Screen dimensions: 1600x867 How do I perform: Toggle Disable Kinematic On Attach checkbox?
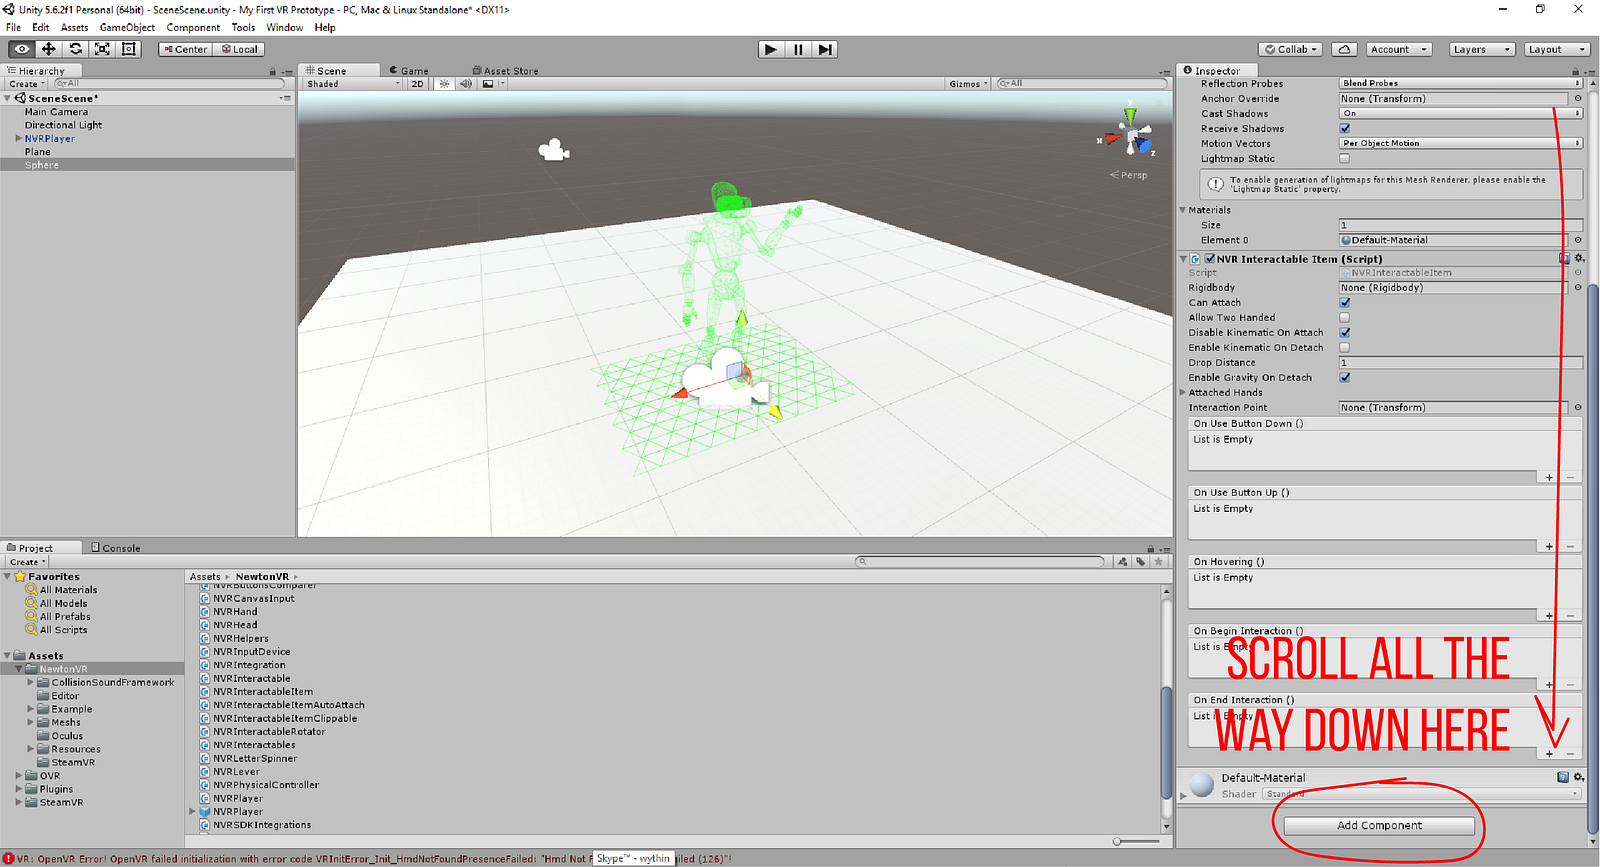pyautogui.click(x=1345, y=333)
